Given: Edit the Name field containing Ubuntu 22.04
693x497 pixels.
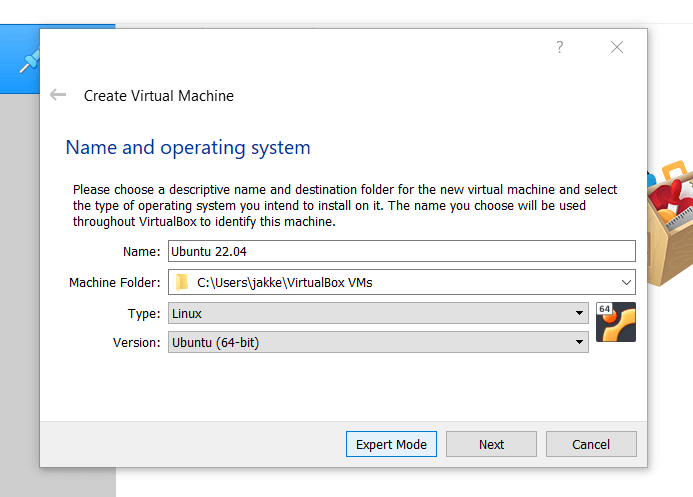Looking at the screenshot, I should click(401, 251).
